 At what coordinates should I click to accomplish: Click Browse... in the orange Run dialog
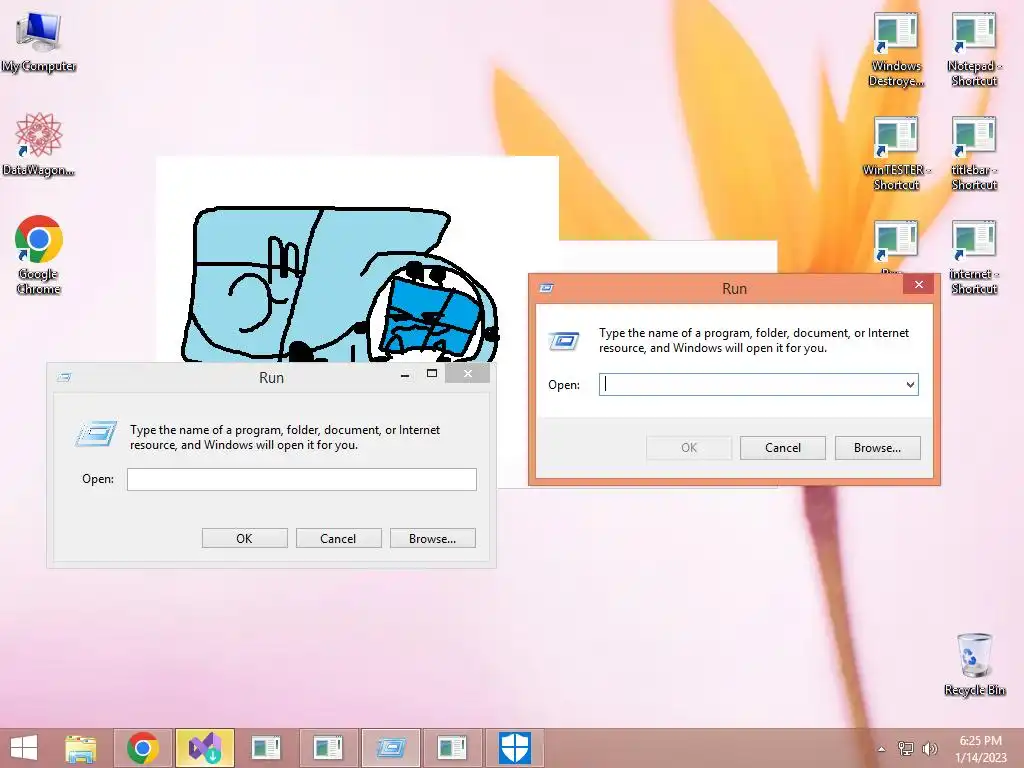click(877, 447)
